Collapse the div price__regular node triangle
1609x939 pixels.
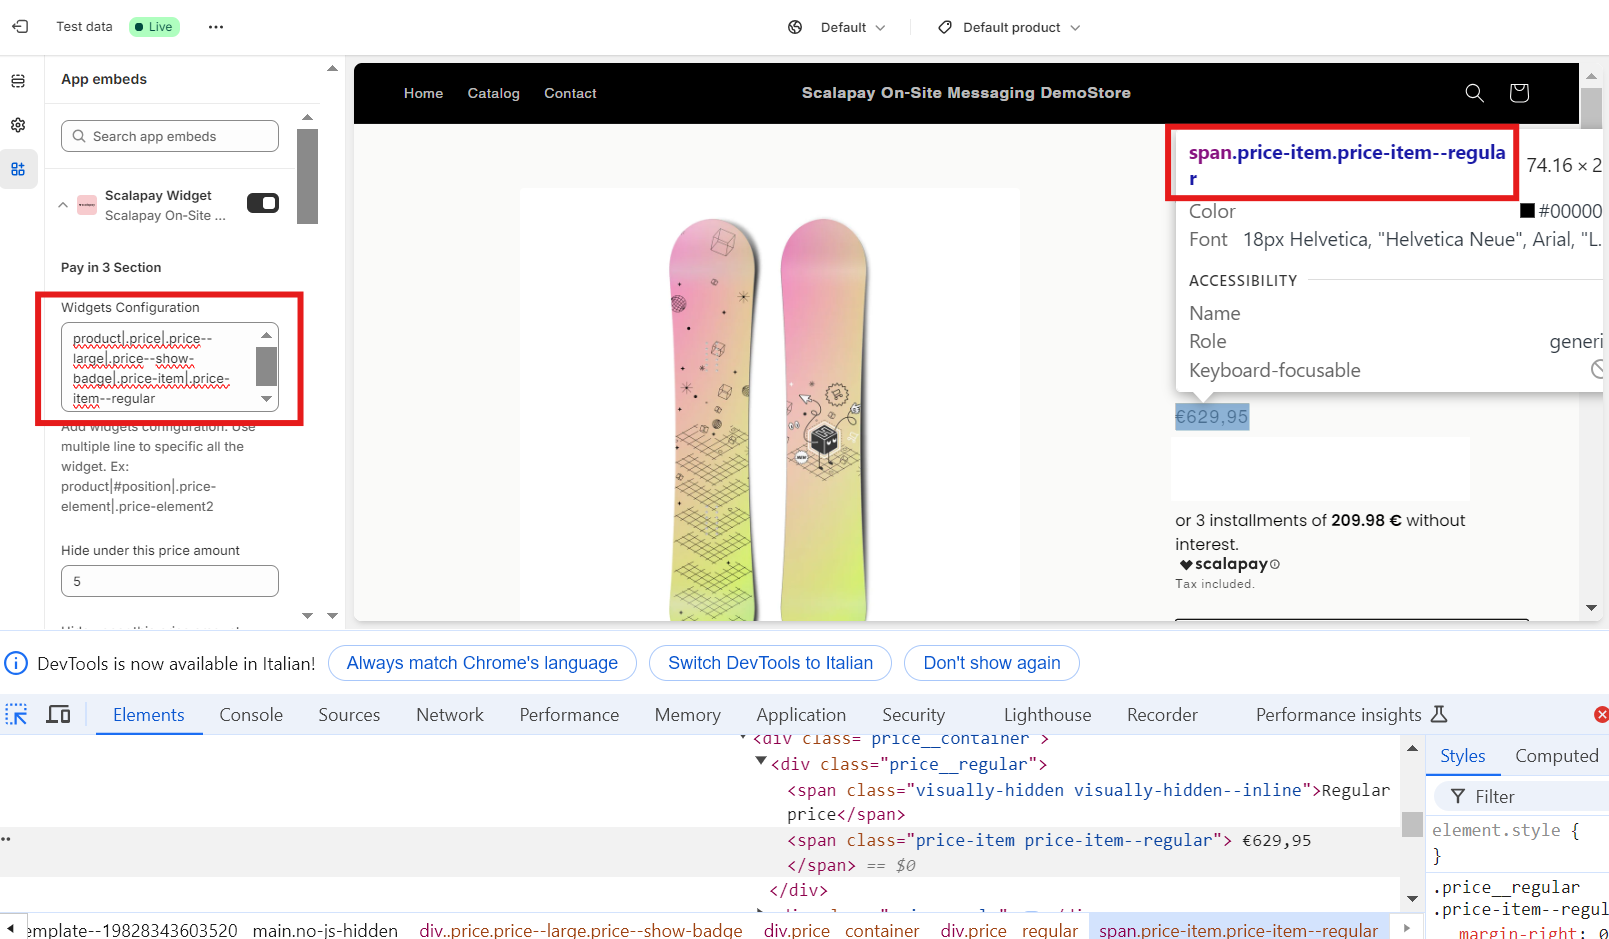(761, 762)
